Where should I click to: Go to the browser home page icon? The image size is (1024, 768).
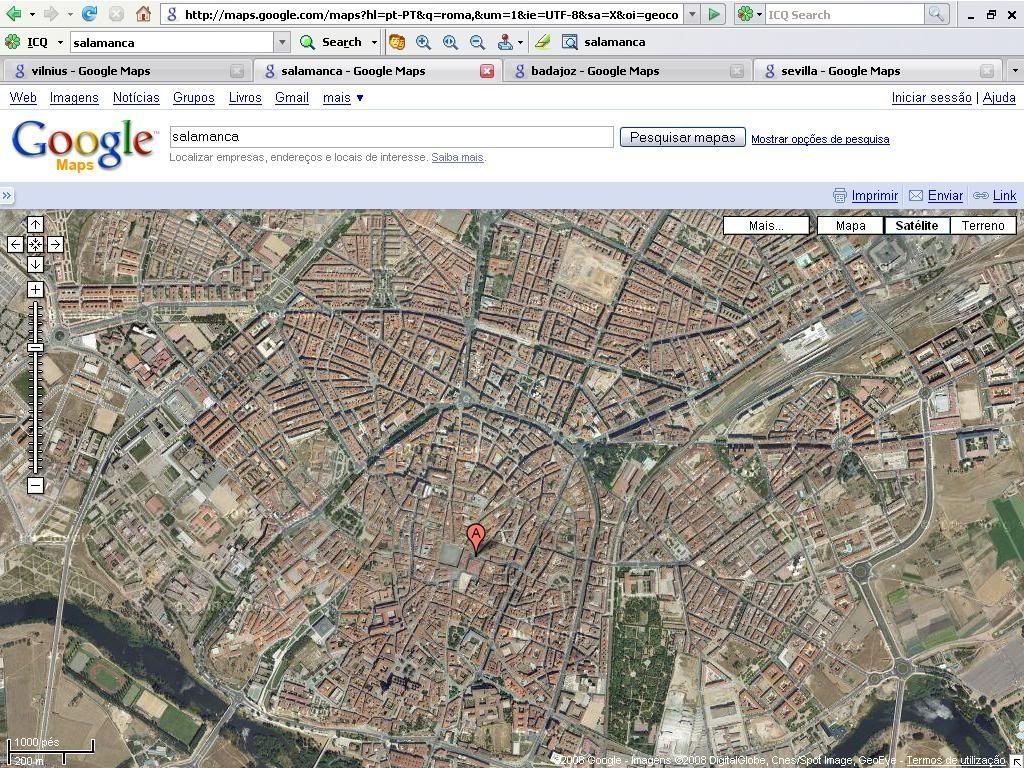click(143, 14)
